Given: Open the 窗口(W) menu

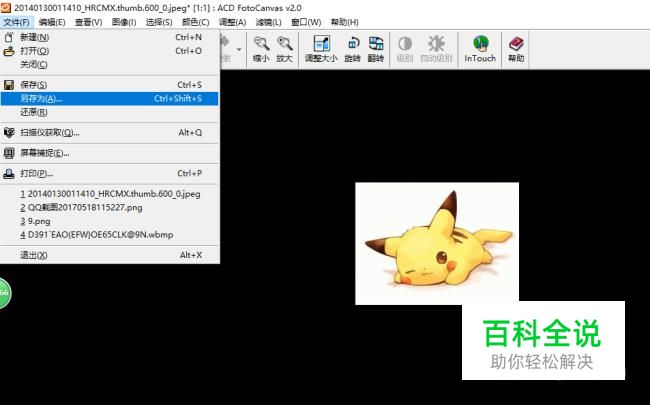Looking at the screenshot, I should pyautogui.click(x=306, y=22).
